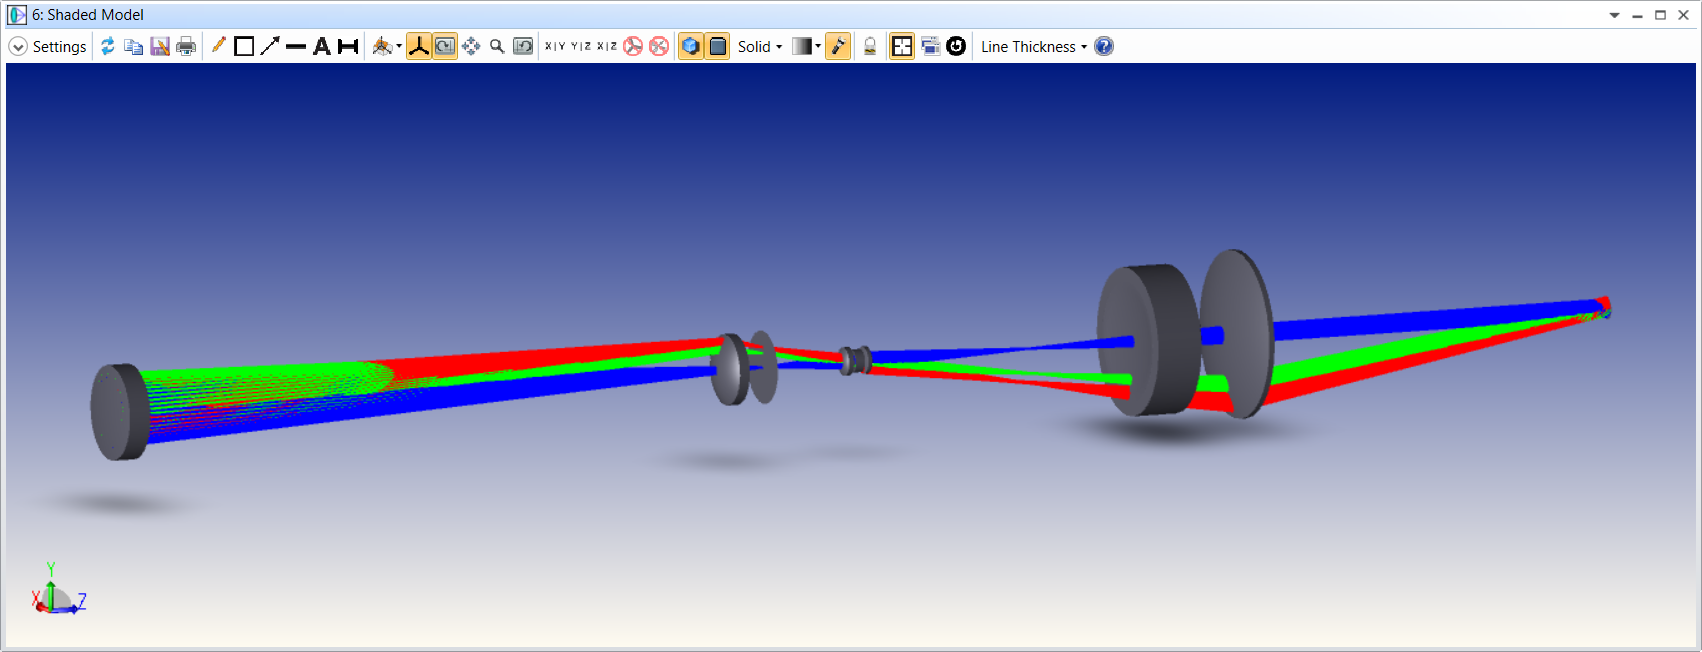1702x652 pixels.
Task: Open the help question mark
Action: pyautogui.click(x=1104, y=46)
